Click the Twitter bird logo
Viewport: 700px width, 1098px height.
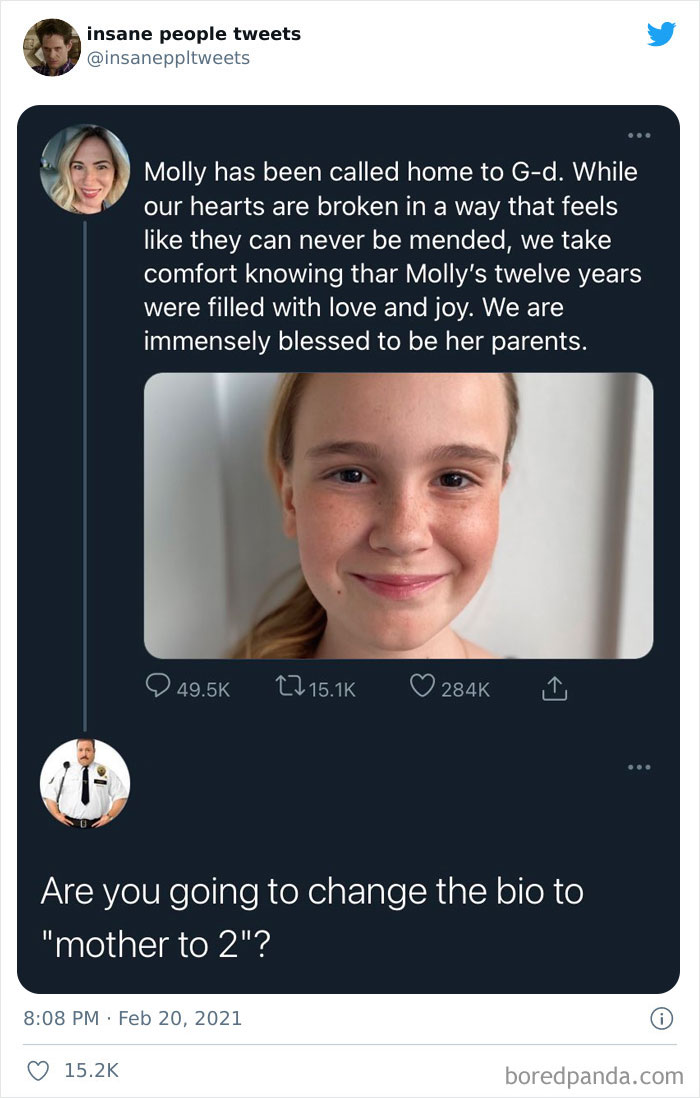[661, 34]
